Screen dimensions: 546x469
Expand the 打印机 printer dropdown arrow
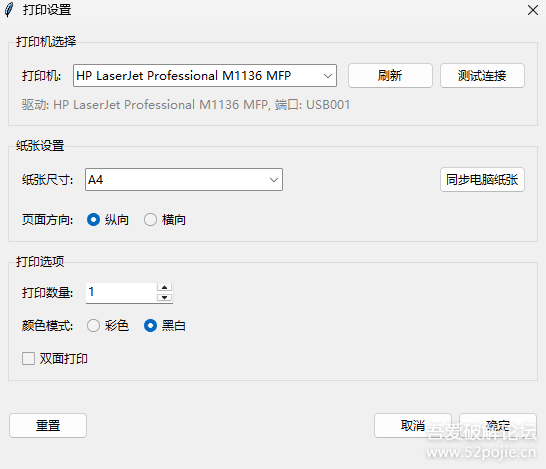point(327,76)
